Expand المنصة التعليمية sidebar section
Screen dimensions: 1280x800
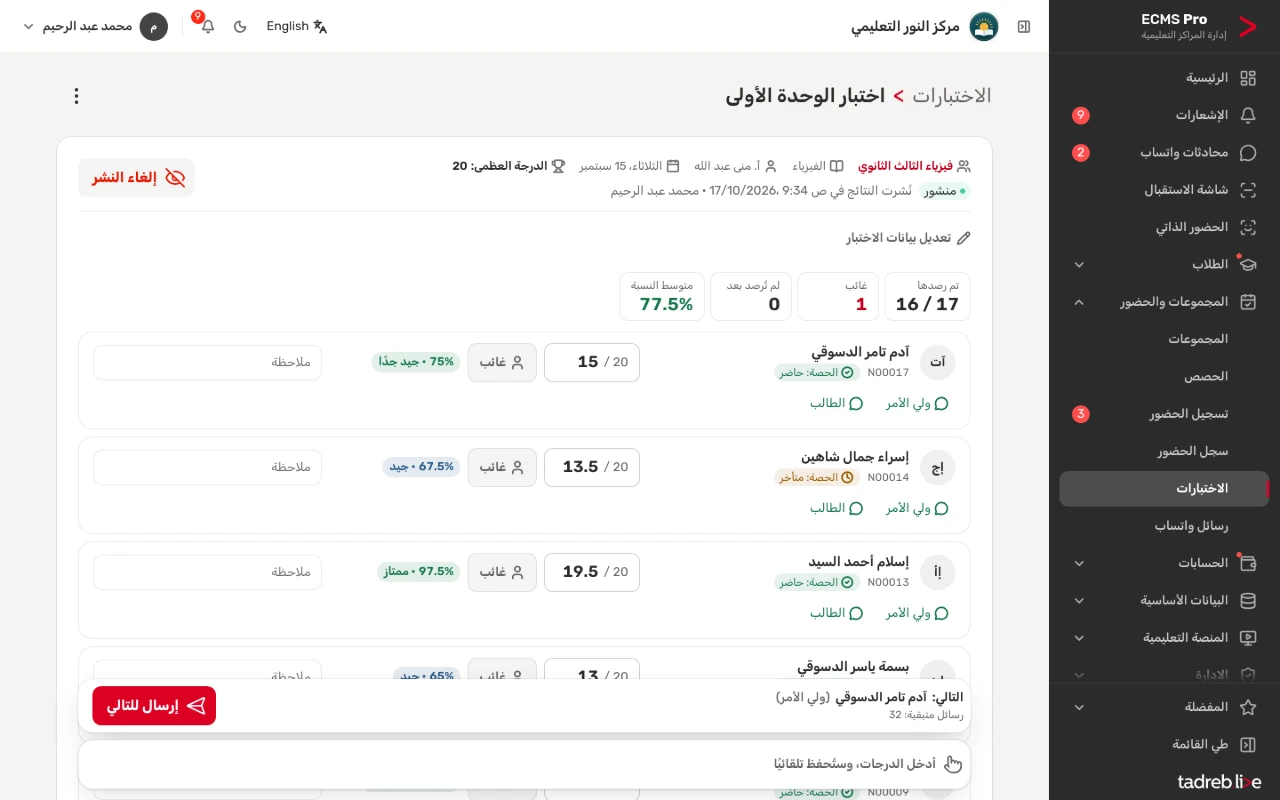click(1164, 638)
